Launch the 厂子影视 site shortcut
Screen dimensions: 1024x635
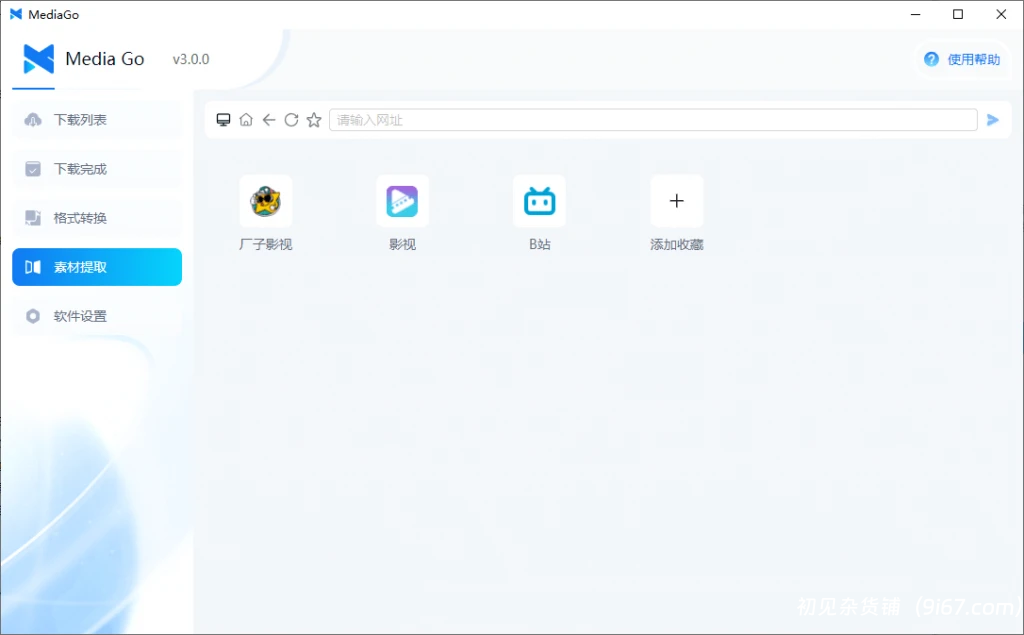(x=264, y=201)
